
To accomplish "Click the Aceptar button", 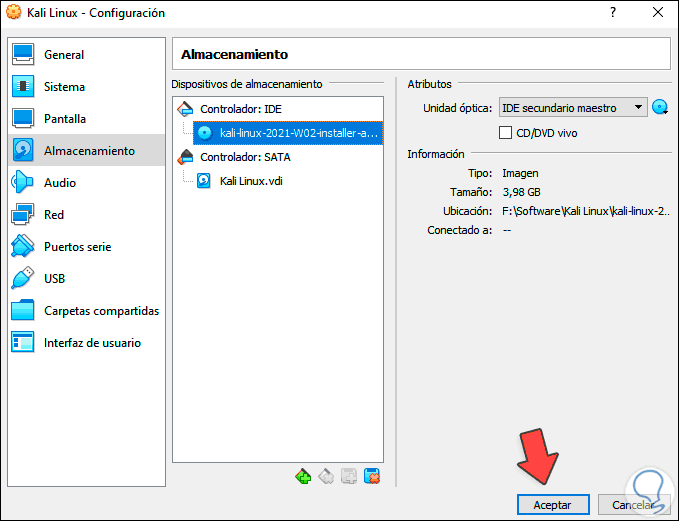I will tap(553, 505).
